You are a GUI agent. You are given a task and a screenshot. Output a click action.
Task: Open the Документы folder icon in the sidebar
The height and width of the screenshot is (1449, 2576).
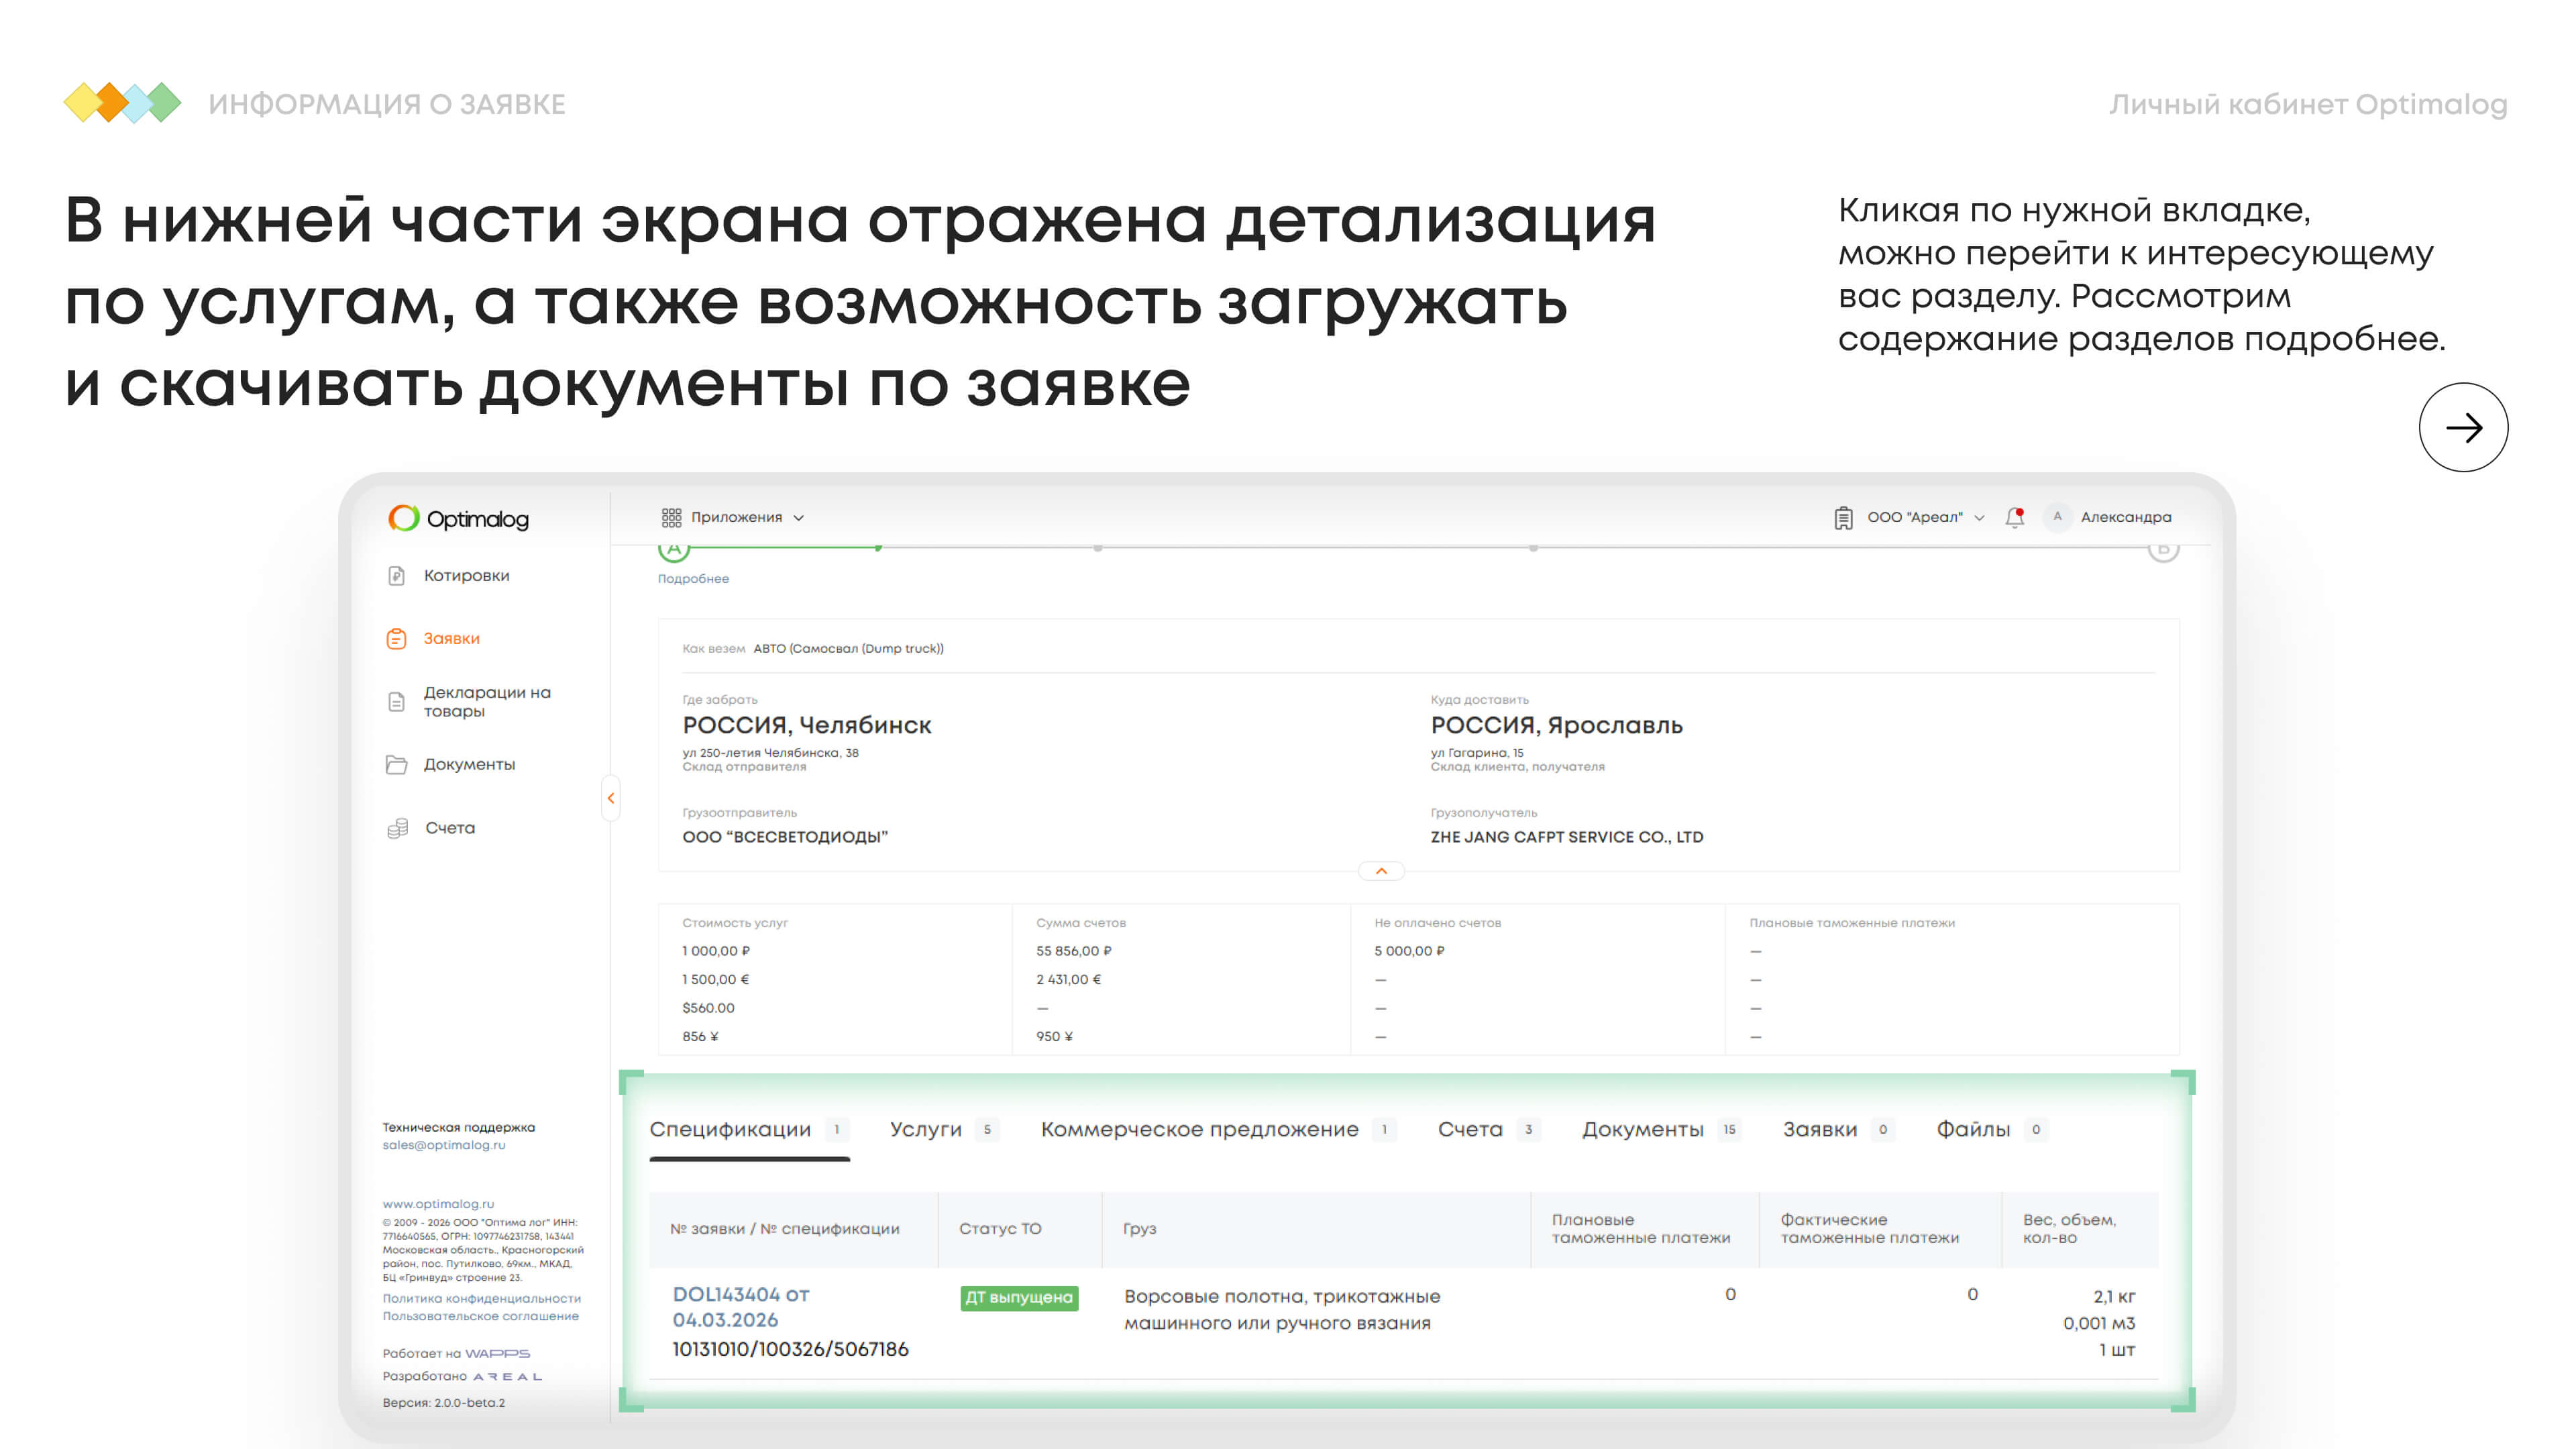396,765
